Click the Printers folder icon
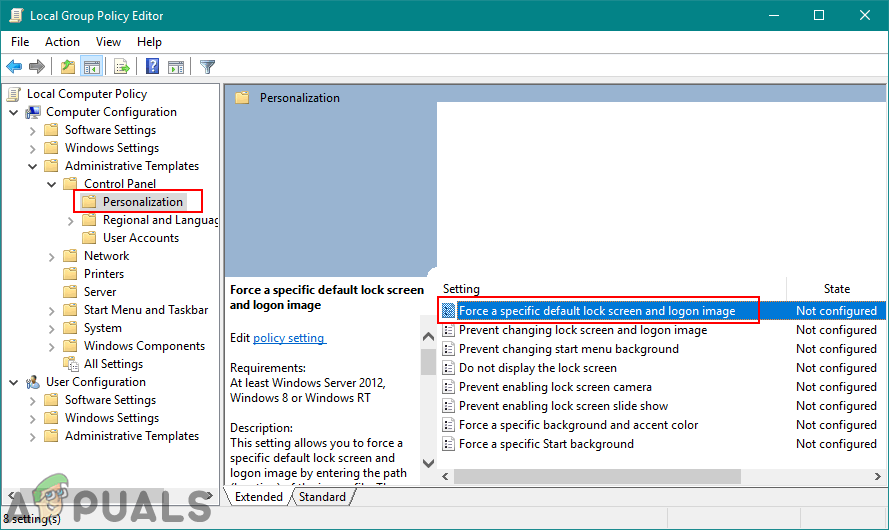Viewport: 889px width, 530px height. pos(70,274)
